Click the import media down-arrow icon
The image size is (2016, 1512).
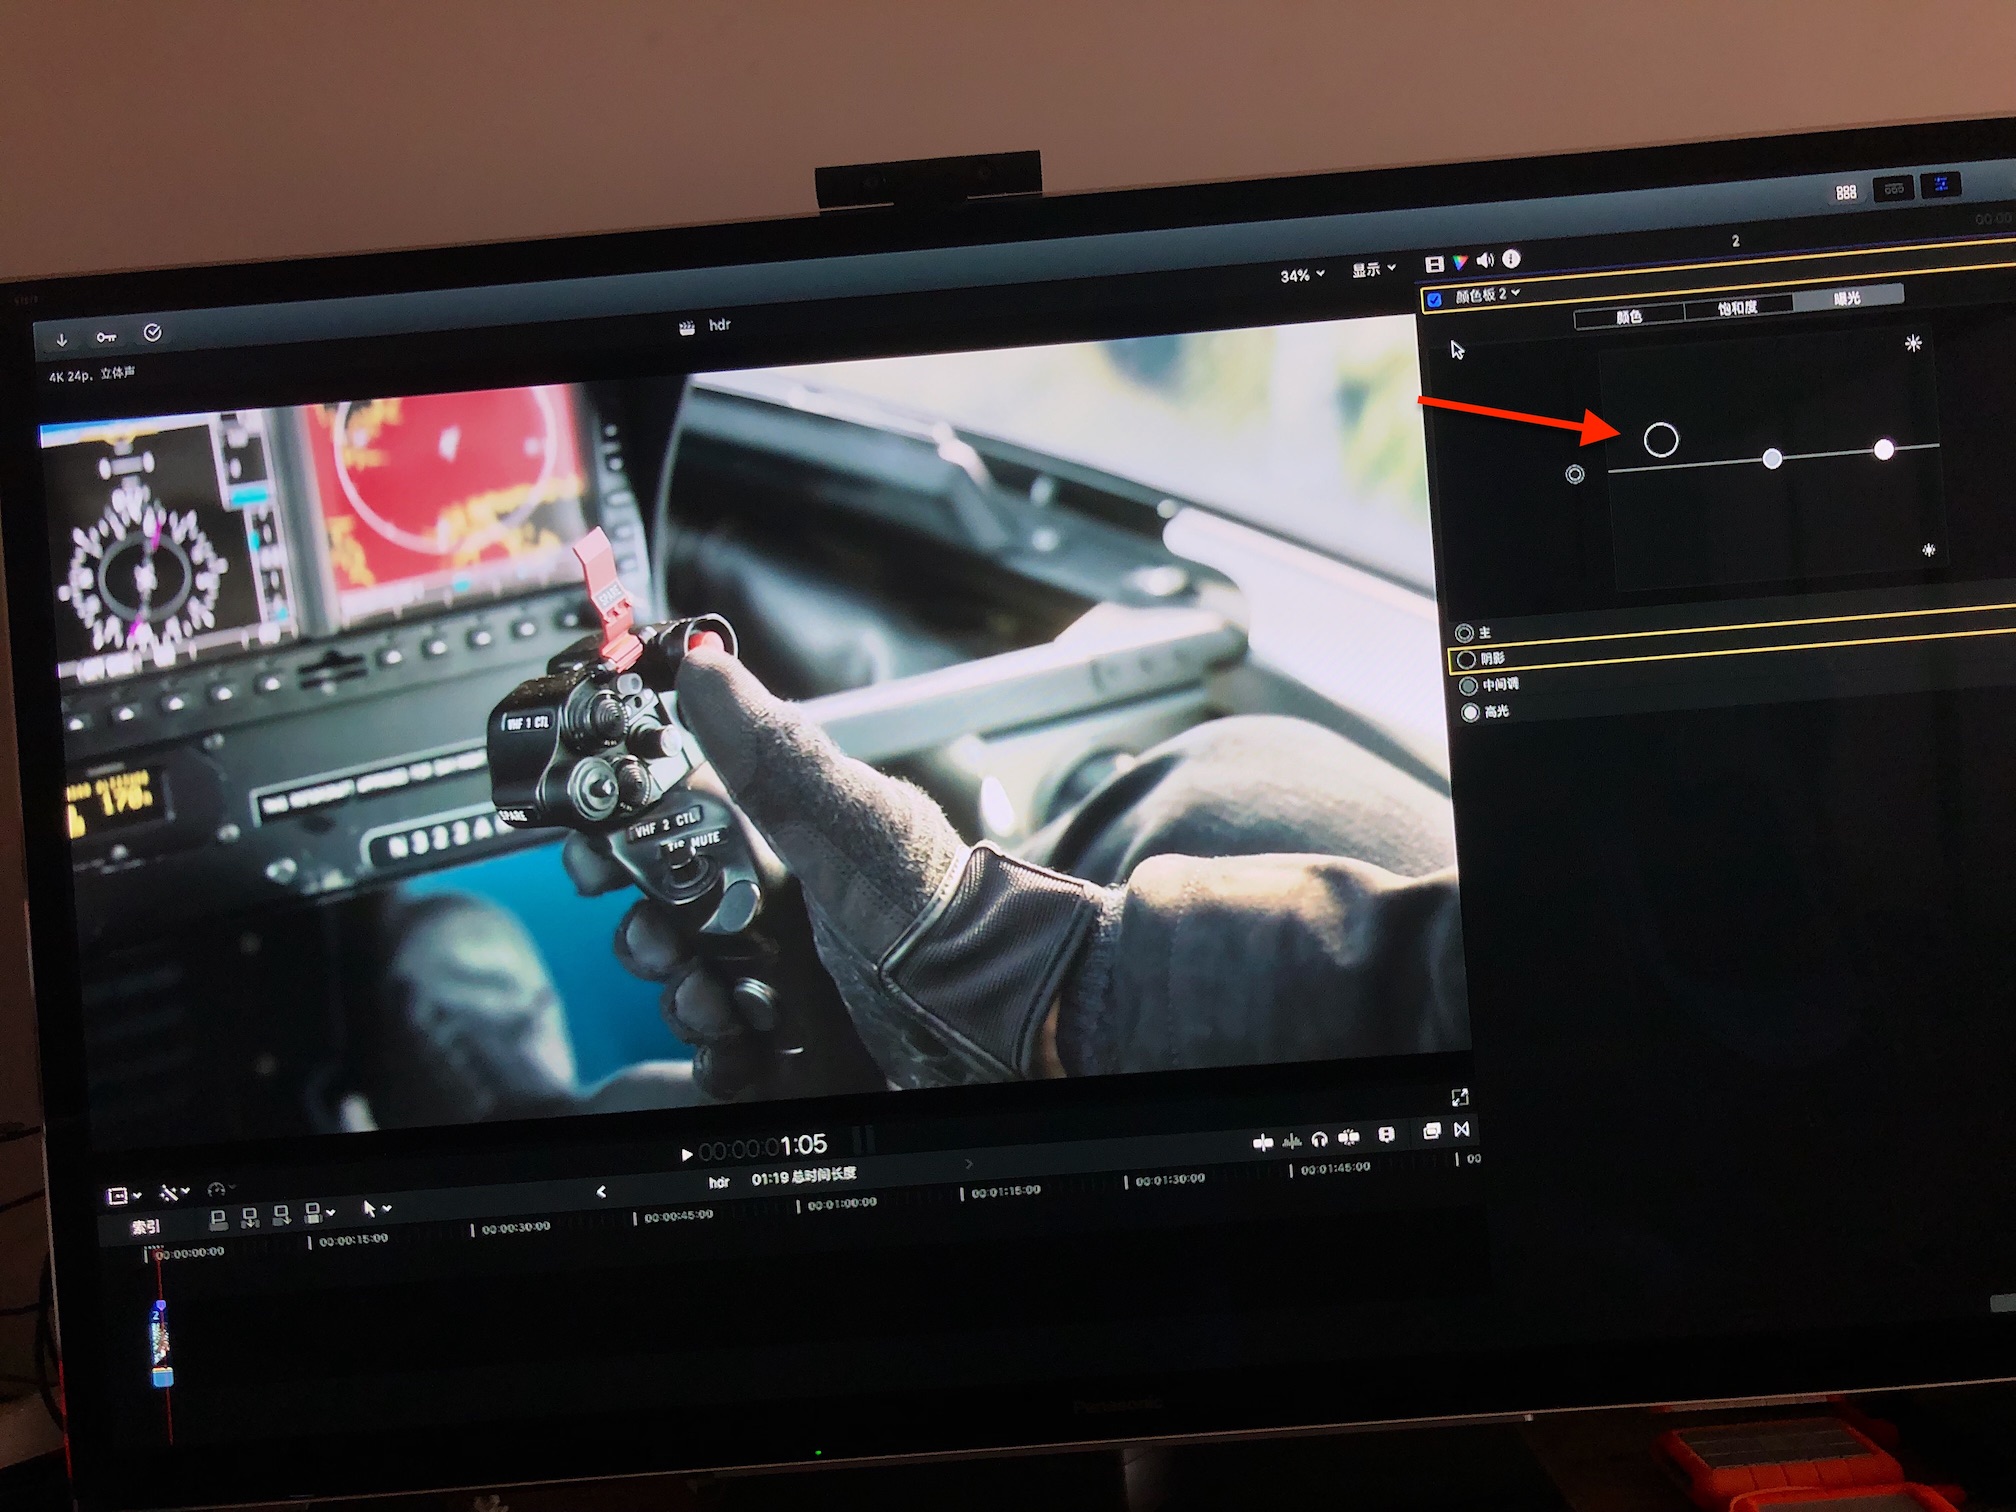[62, 341]
